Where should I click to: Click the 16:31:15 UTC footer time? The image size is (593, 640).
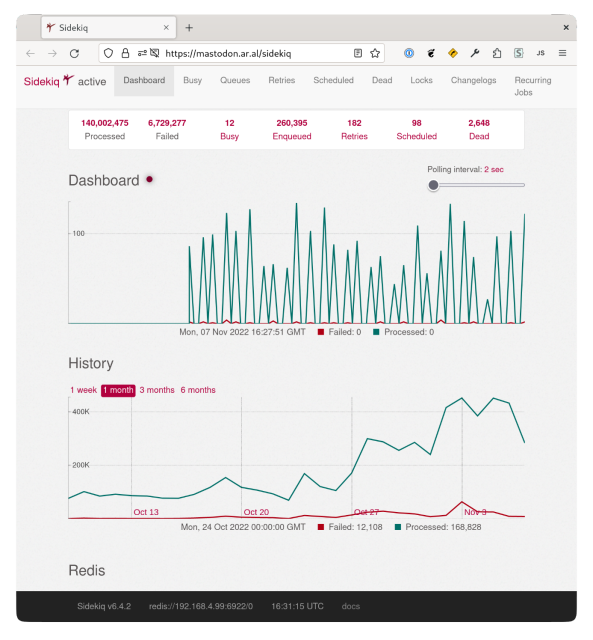pyautogui.click(x=298, y=607)
